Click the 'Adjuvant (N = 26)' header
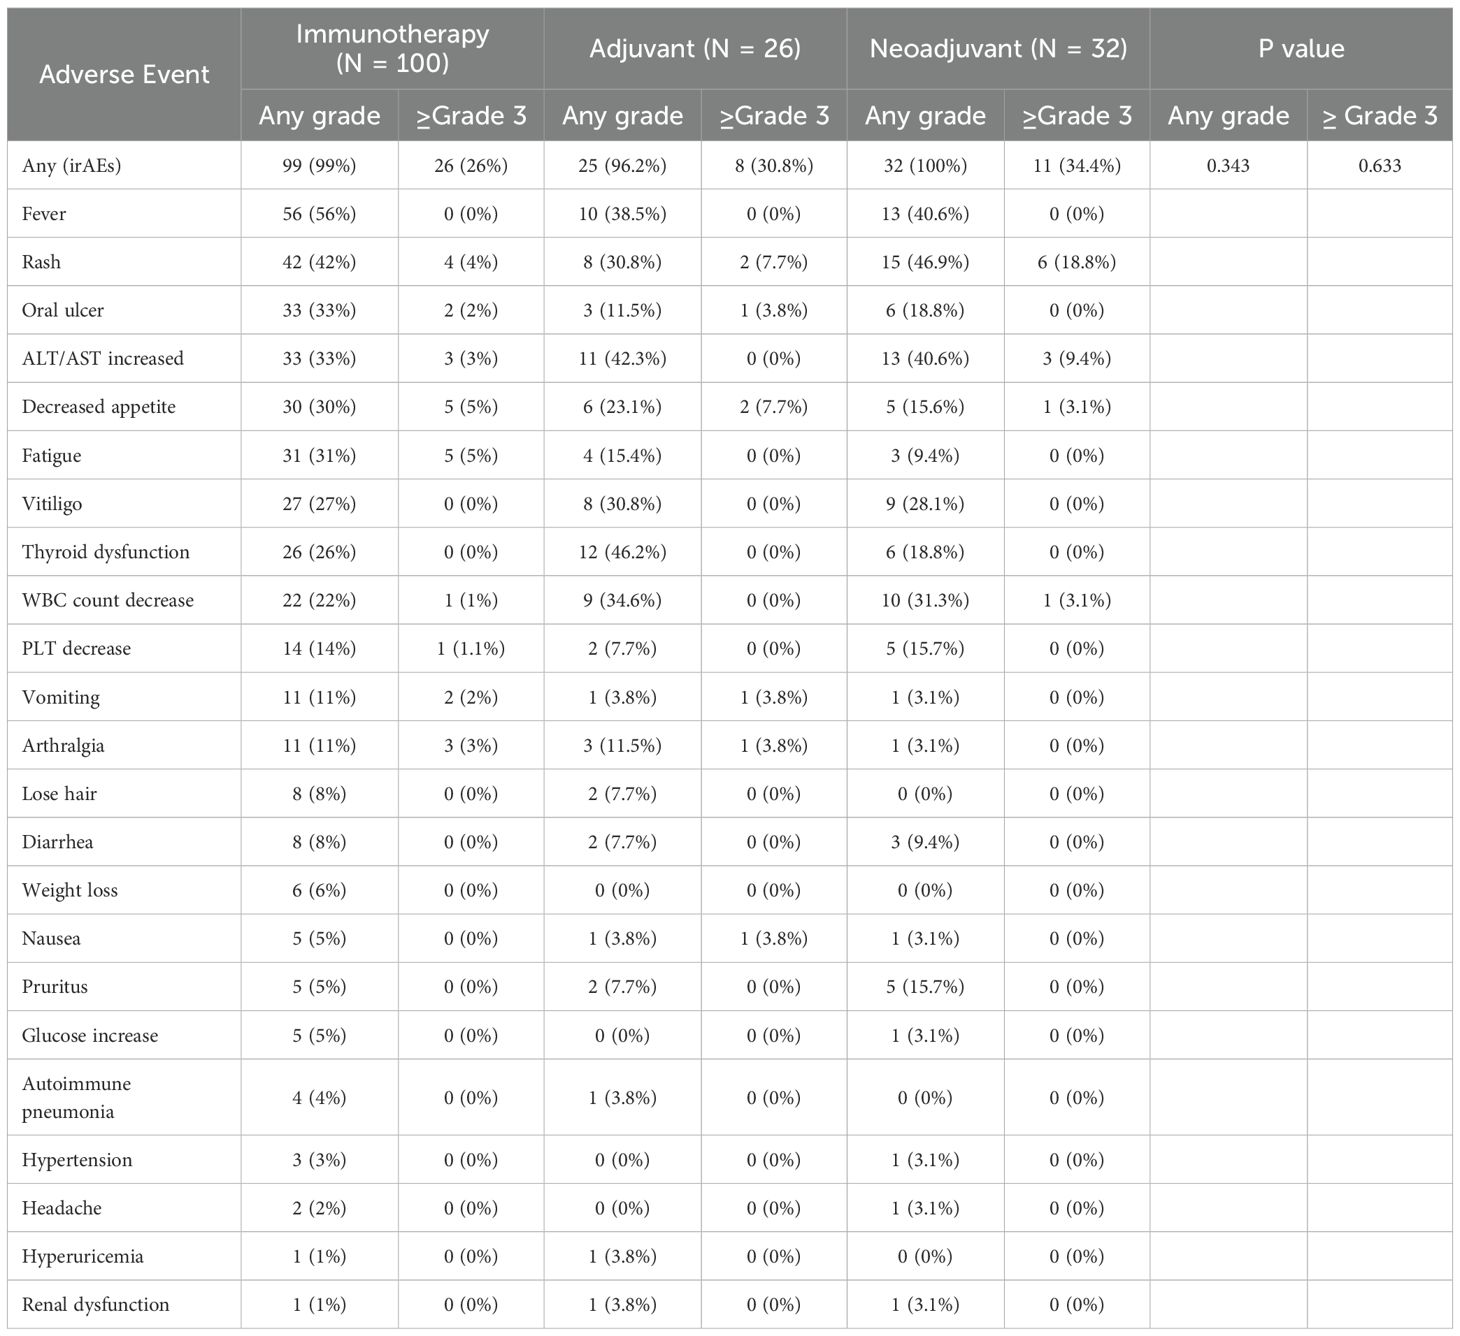This screenshot has height=1336, width=1460. 695,48
